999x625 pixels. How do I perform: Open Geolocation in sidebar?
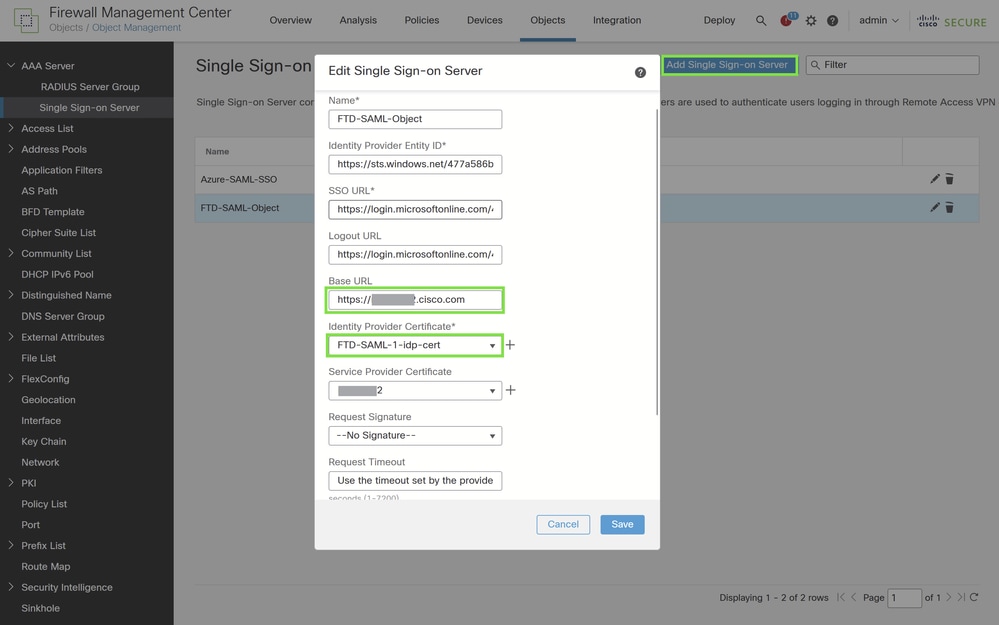coord(48,399)
